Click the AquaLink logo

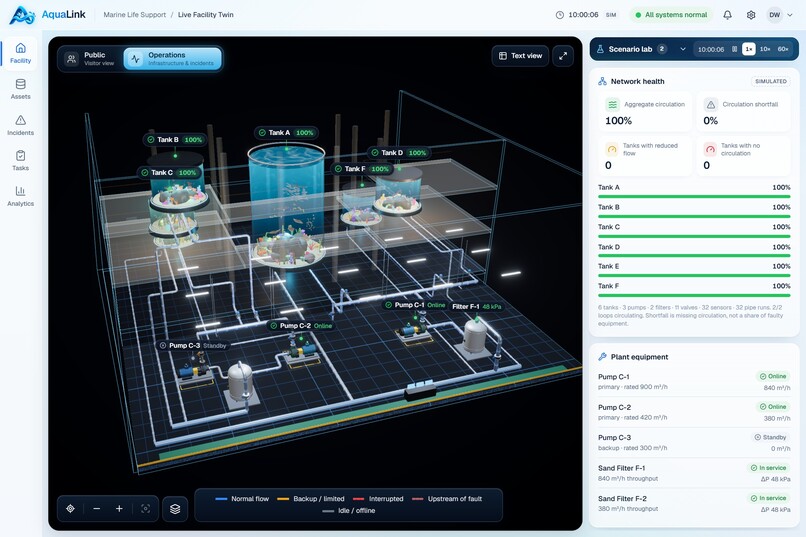(x=48, y=15)
